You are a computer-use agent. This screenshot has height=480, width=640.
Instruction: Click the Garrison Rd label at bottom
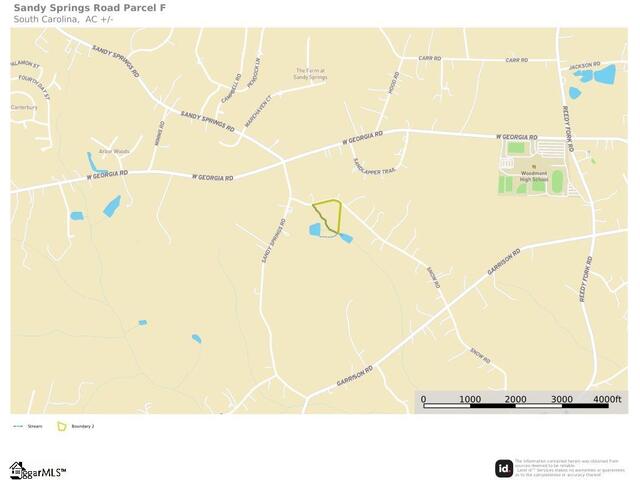(354, 376)
